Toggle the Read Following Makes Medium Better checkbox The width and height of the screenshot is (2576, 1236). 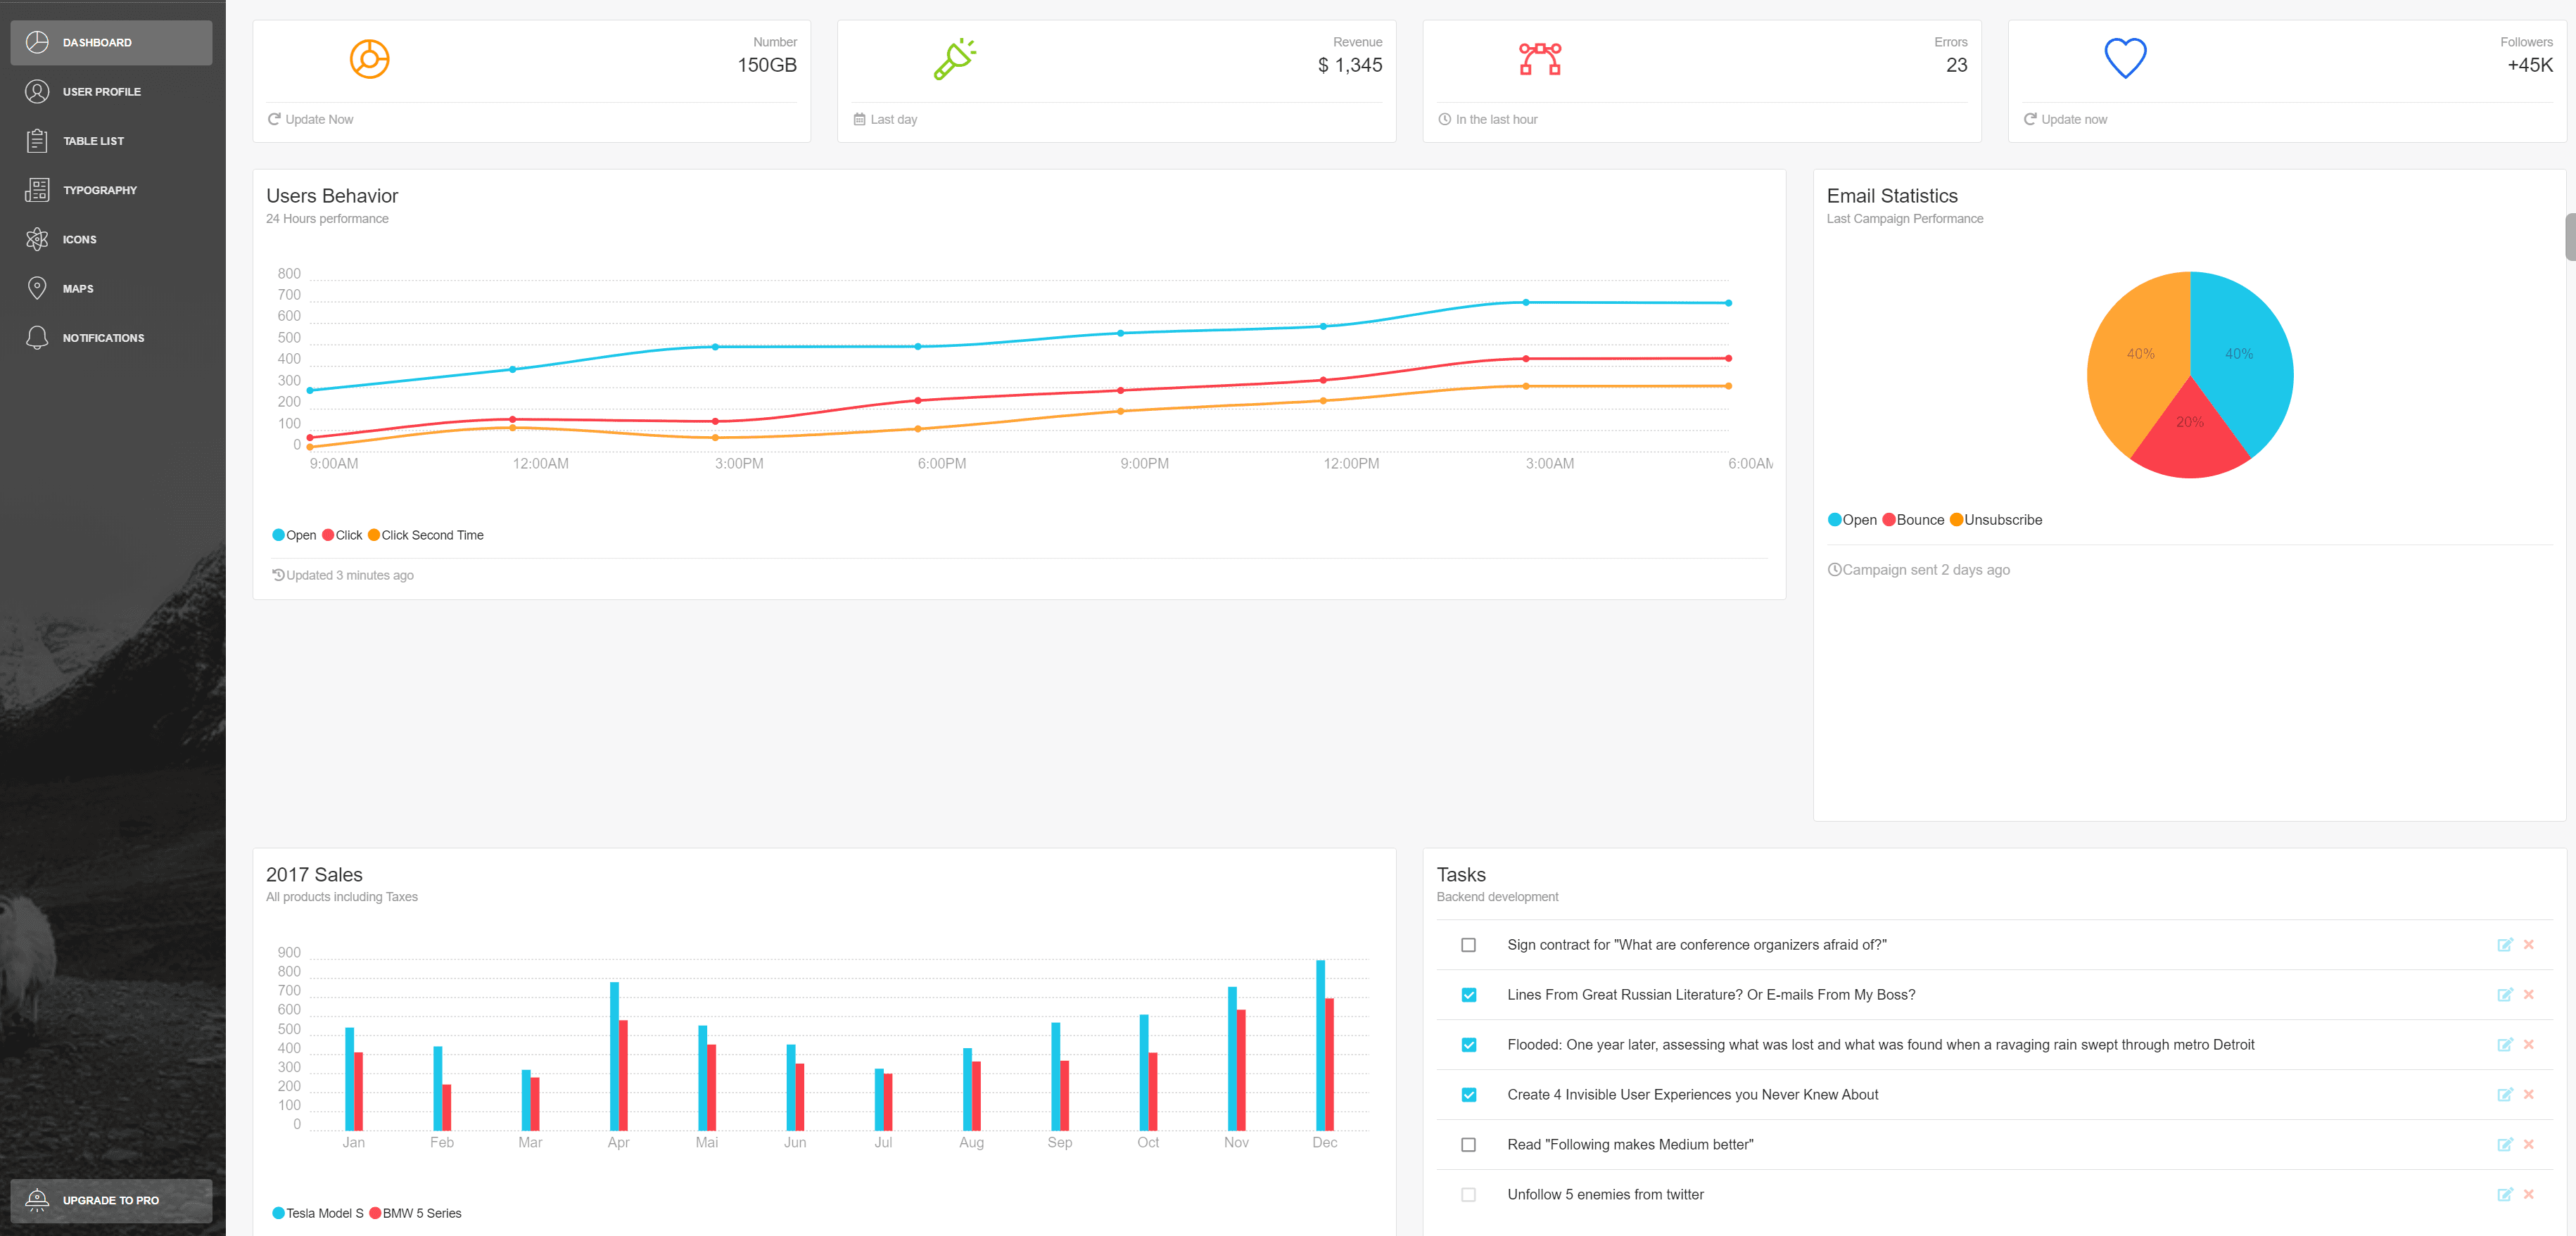1467,1144
